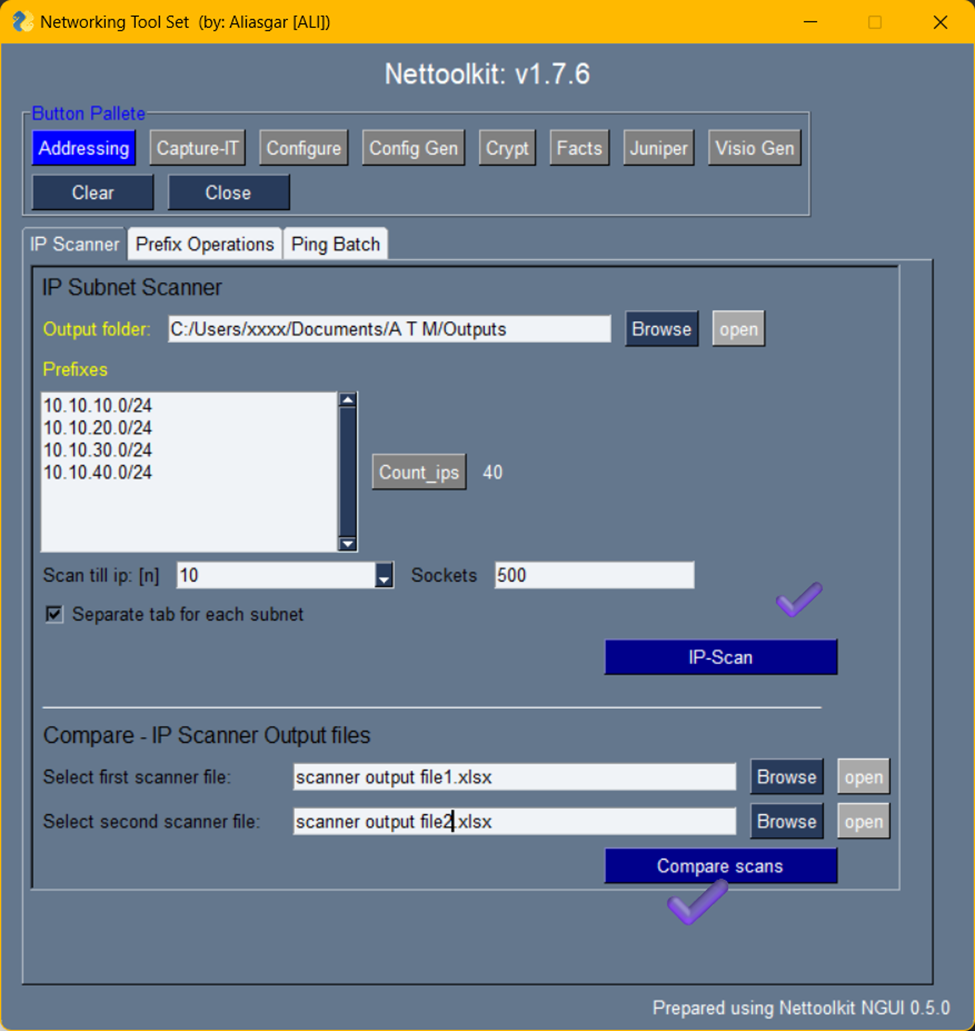Select the Addressing palette button
This screenshot has width=975, height=1031.
tap(83, 148)
